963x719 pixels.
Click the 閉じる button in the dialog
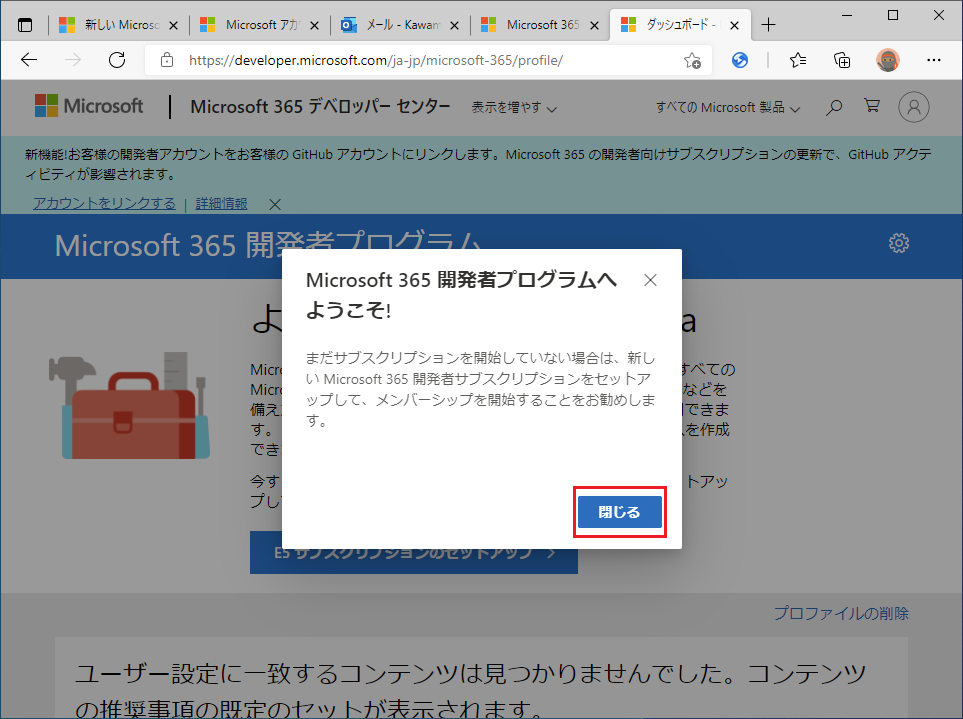pyautogui.click(x=619, y=512)
